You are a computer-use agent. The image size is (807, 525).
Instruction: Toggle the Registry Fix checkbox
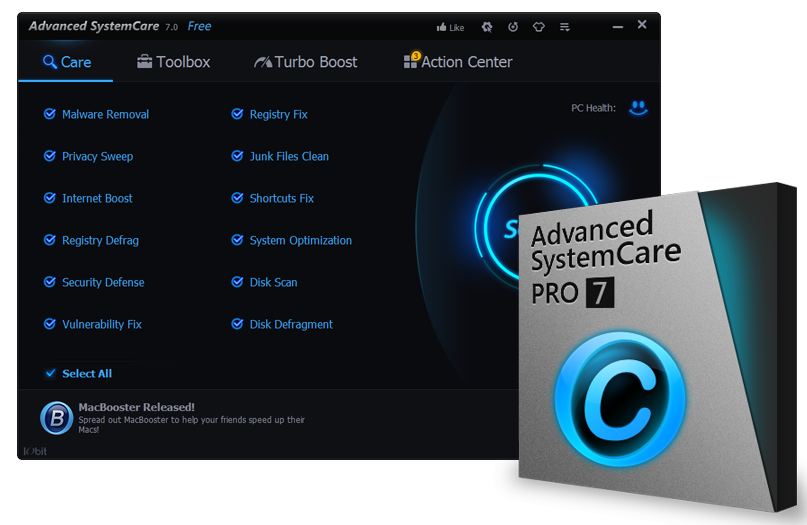click(237, 114)
